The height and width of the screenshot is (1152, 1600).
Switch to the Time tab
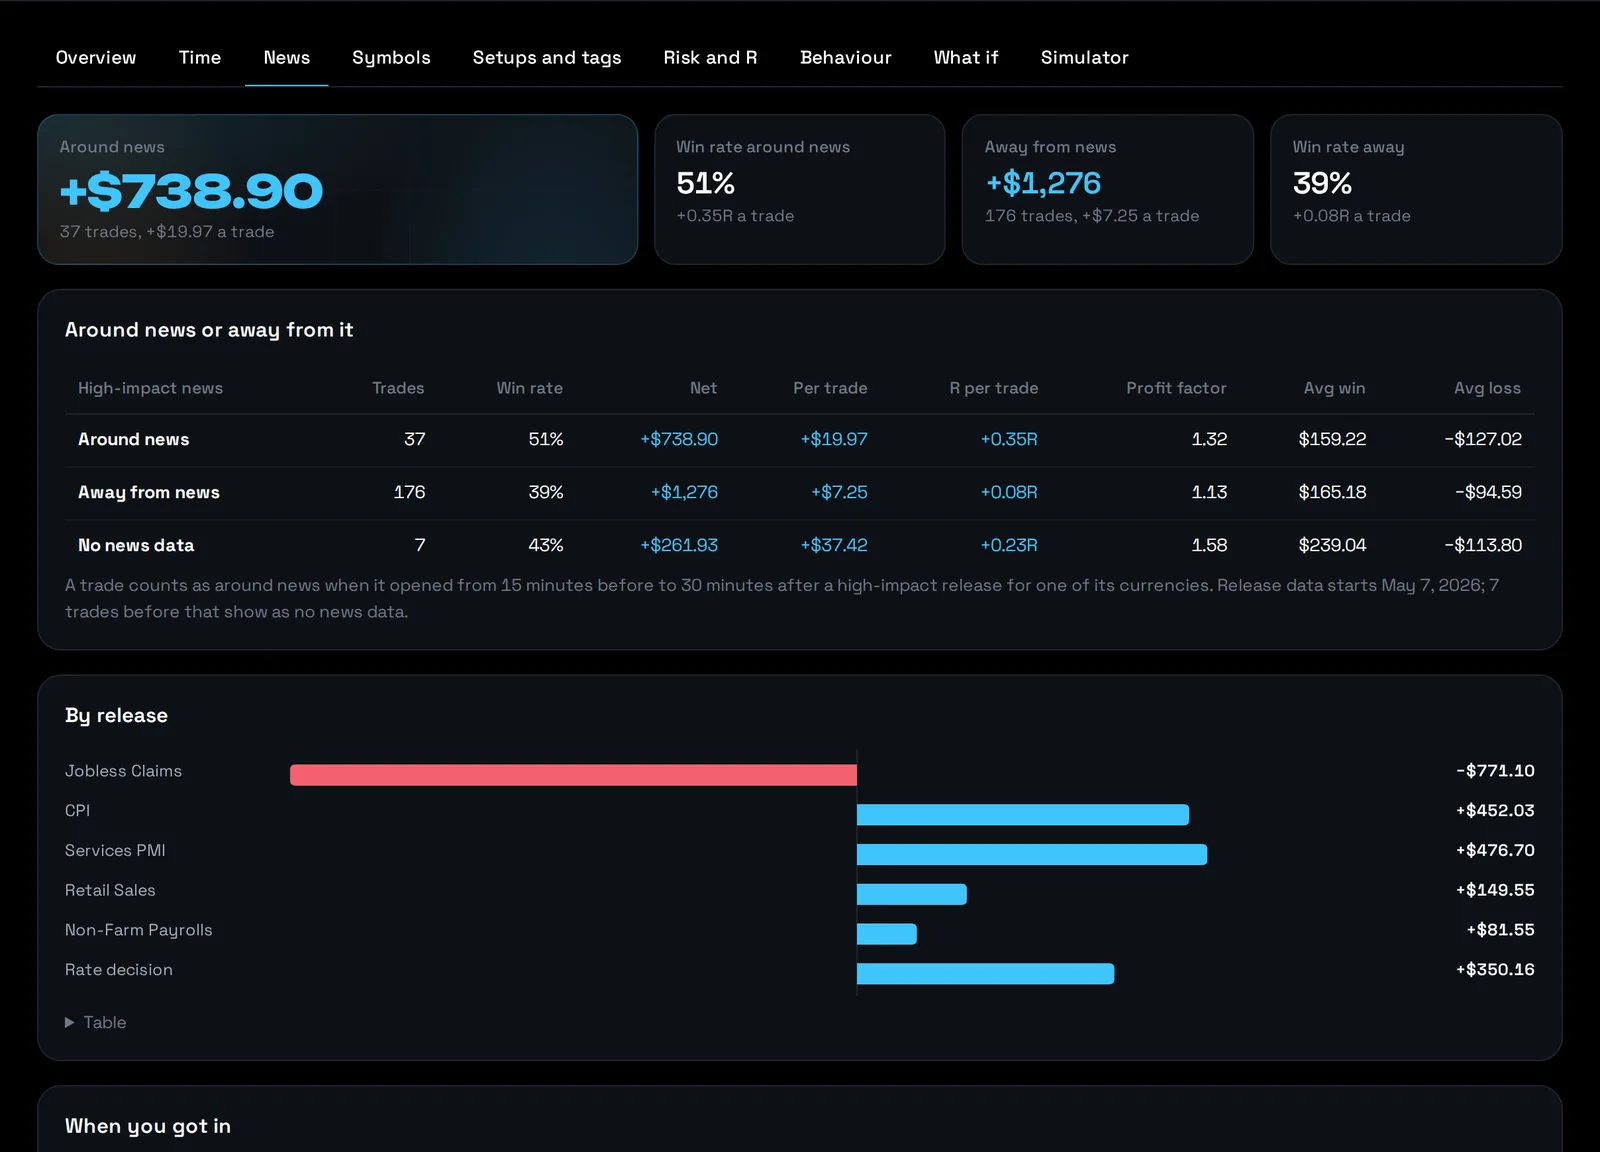point(200,58)
